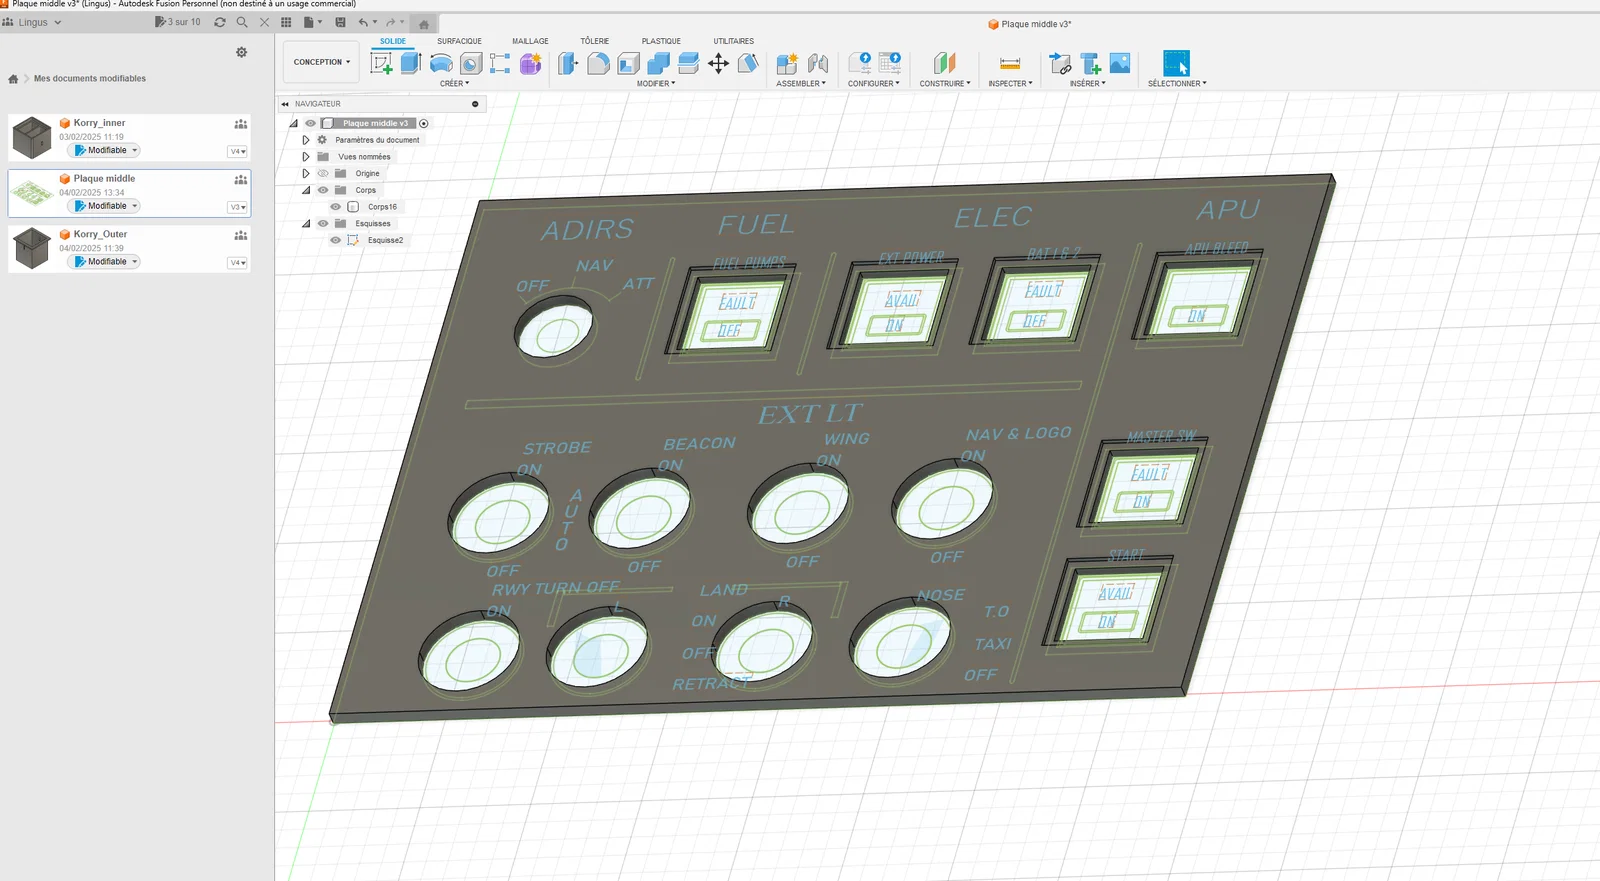Open the Configure table tool

890,64
